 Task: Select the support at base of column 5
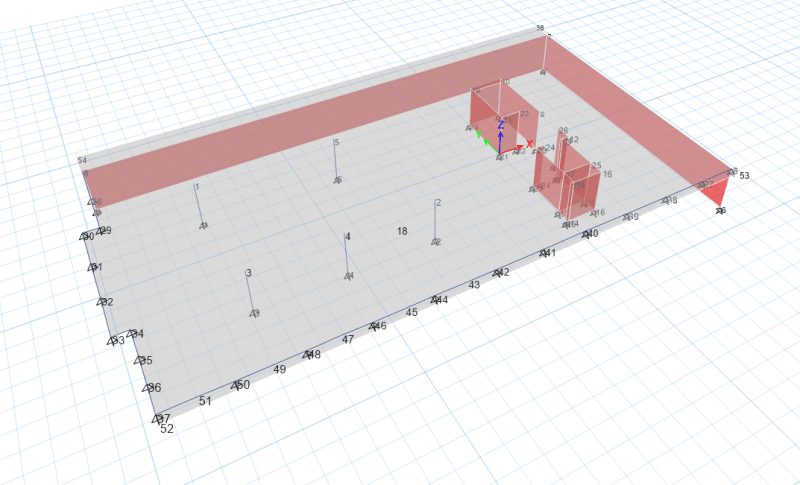pyautogui.click(x=337, y=180)
